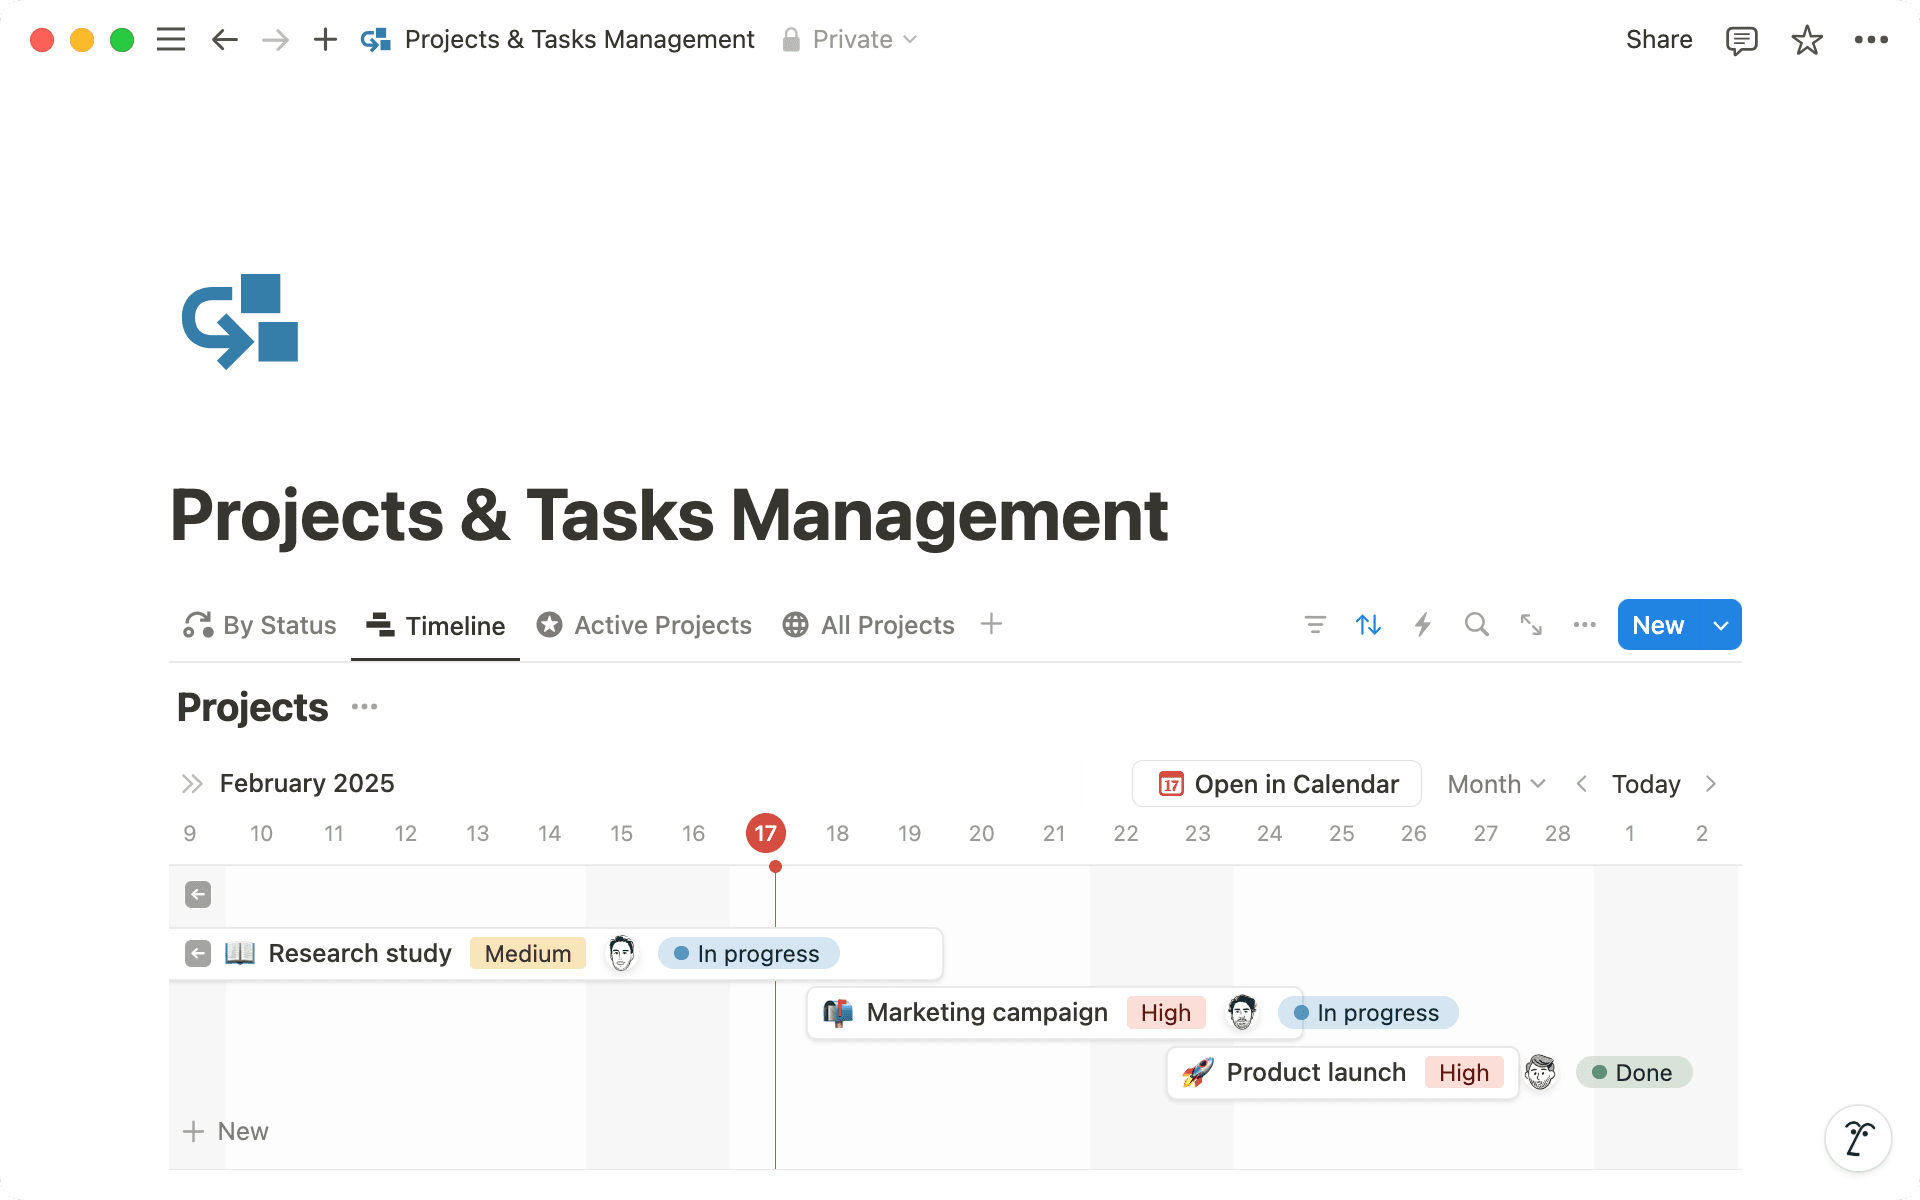Open the filter options icon
Viewport: 1920px width, 1200px height.
[x=1315, y=625]
